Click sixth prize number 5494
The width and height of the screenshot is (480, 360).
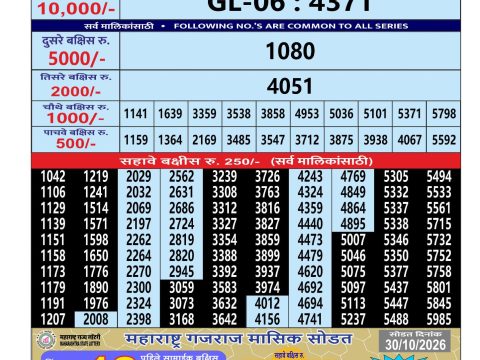point(439,176)
